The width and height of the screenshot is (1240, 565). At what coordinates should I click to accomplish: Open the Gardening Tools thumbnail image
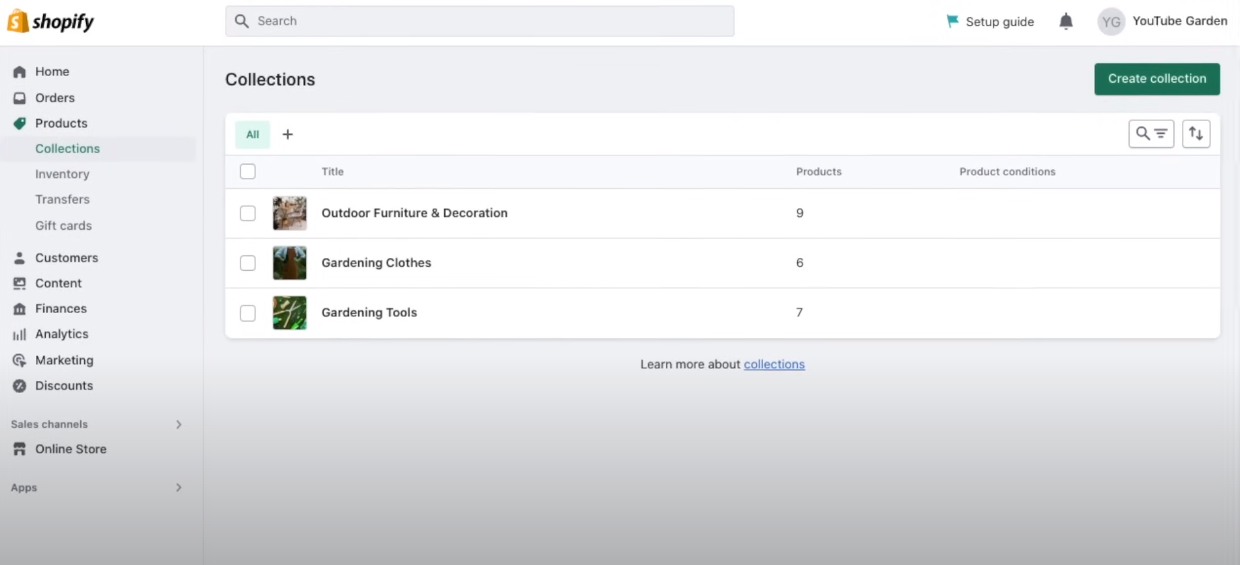(290, 313)
